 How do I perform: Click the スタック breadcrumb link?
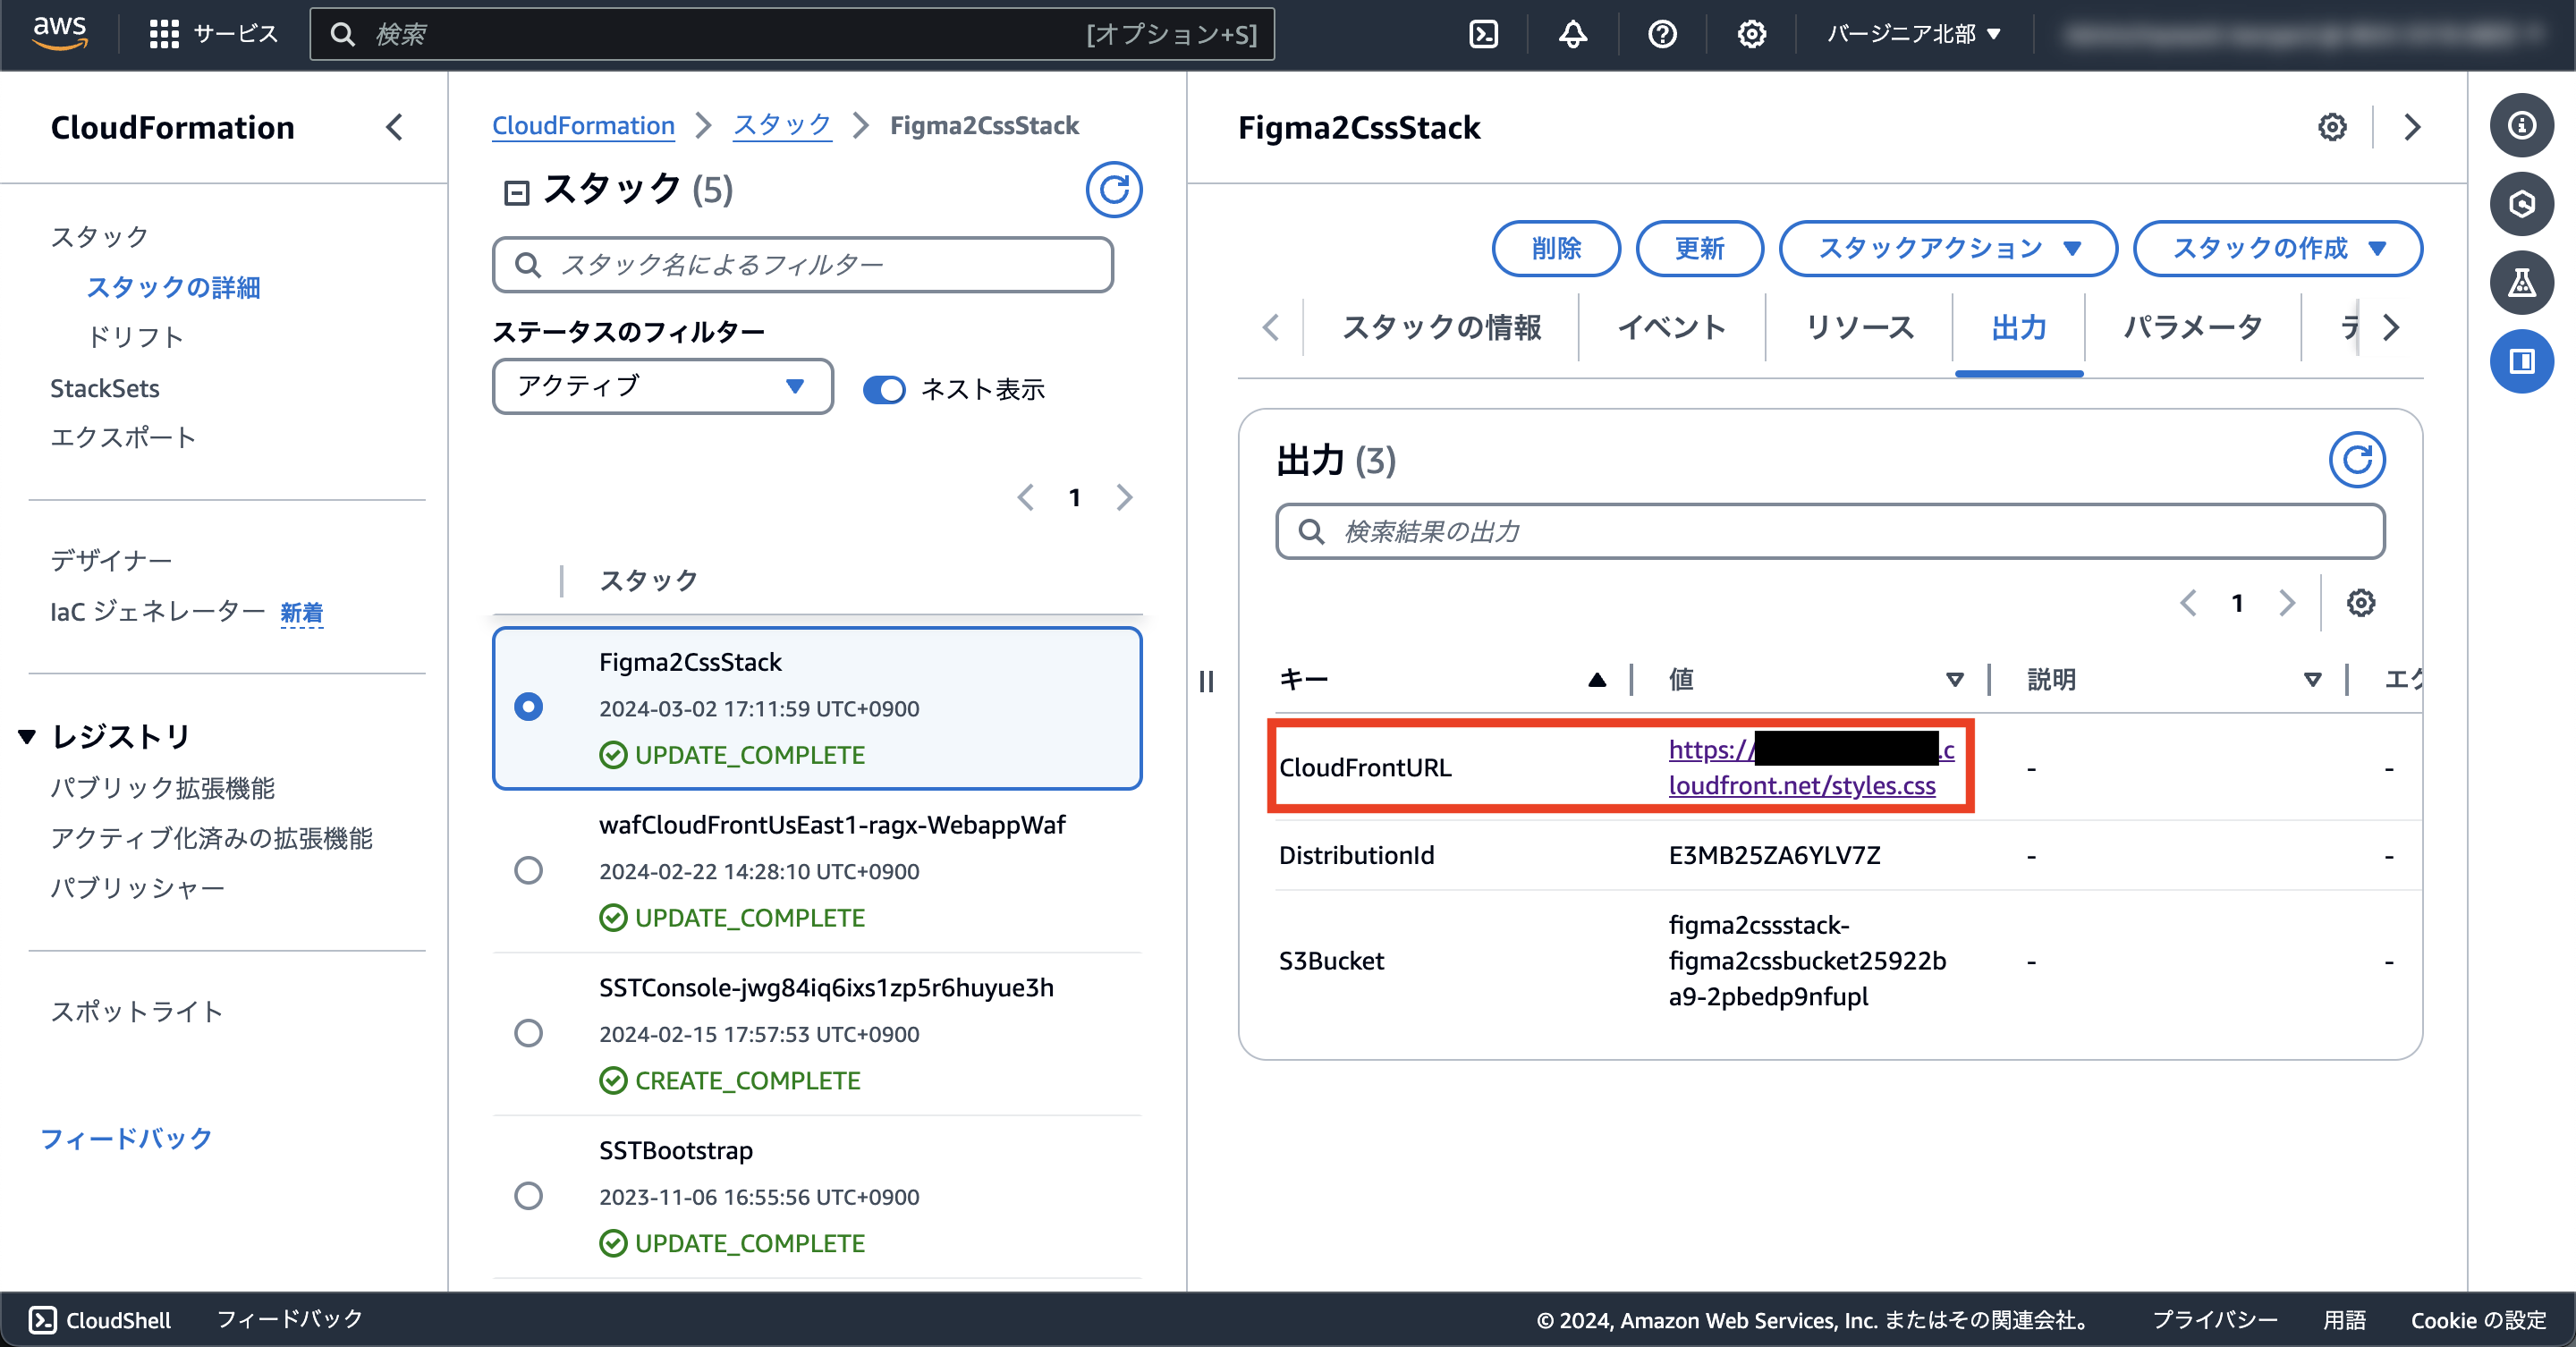pyautogui.click(x=782, y=125)
